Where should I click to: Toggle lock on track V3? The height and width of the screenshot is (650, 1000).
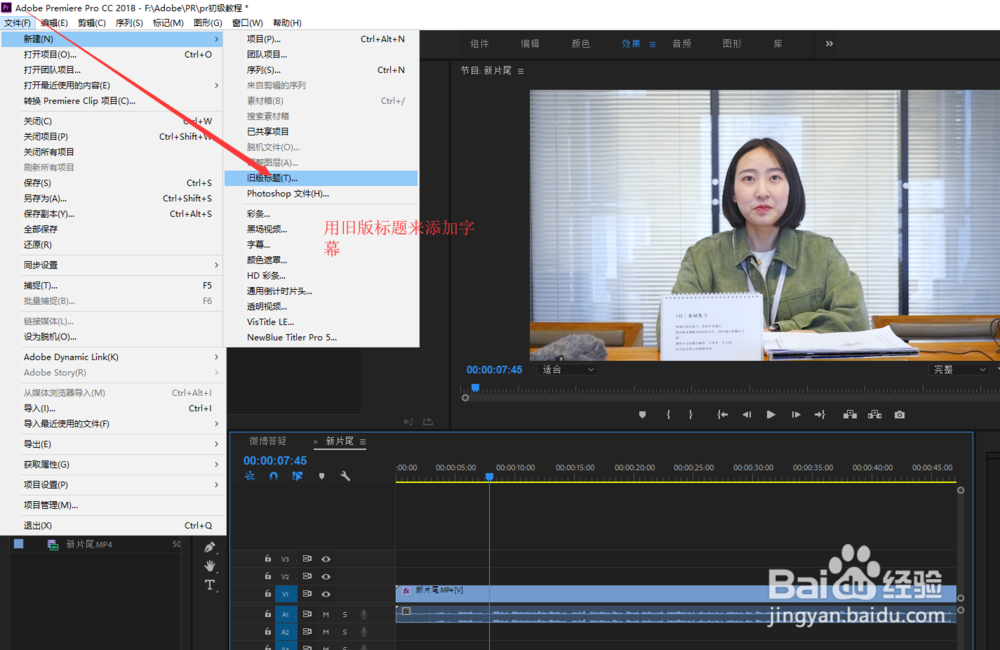(x=268, y=559)
